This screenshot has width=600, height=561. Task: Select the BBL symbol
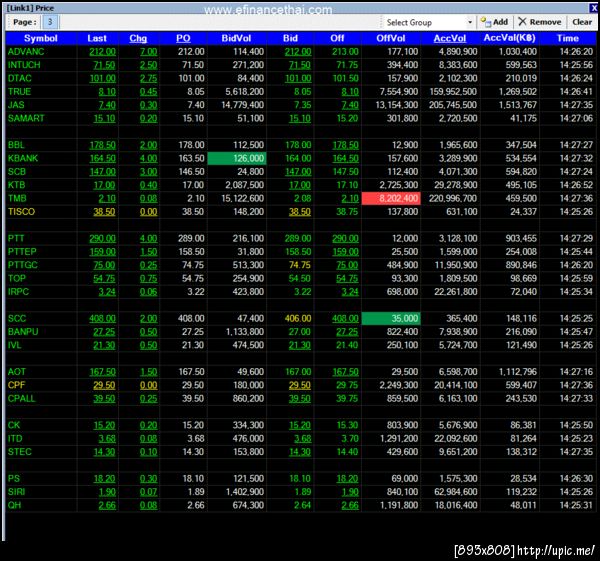tap(16, 145)
